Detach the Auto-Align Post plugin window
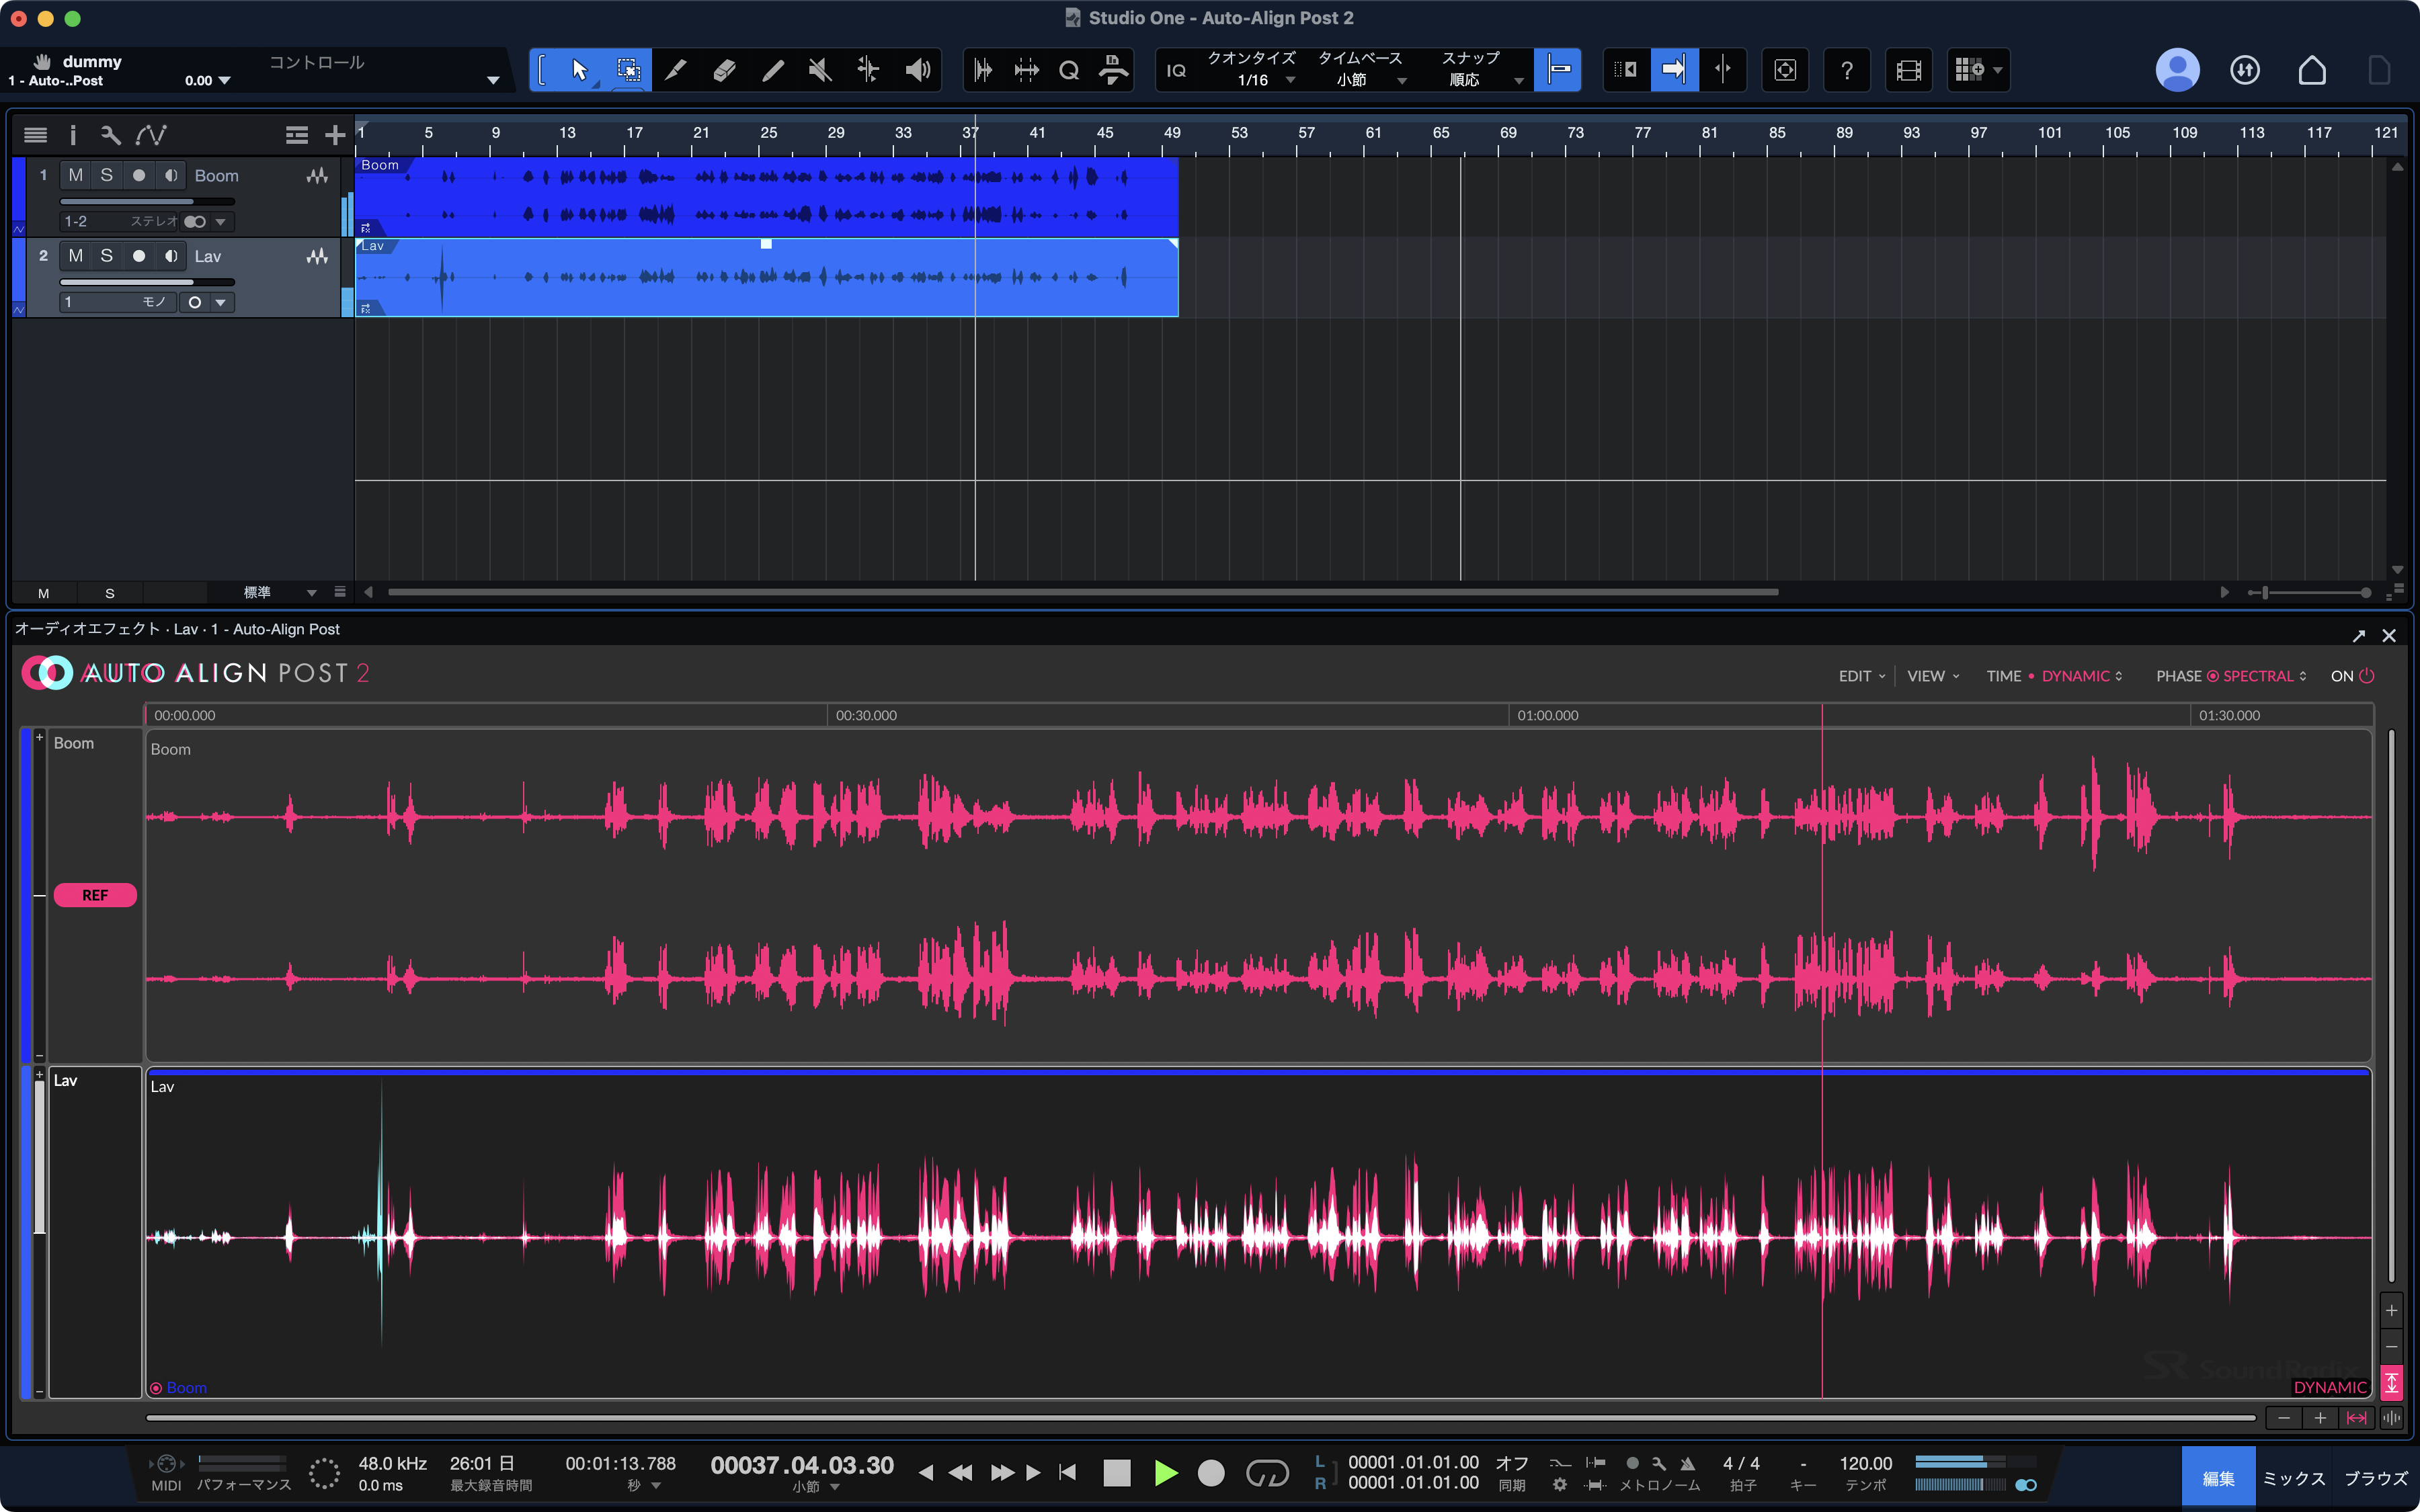The height and width of the screenshot is (1512, 2420). pyautogui.click(x=2359, y=636)
